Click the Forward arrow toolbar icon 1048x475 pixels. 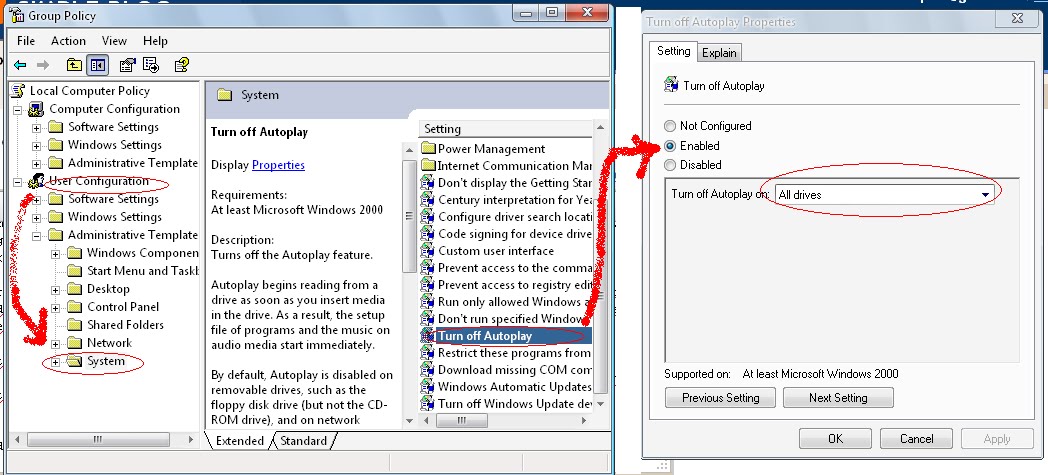[43, 65]
